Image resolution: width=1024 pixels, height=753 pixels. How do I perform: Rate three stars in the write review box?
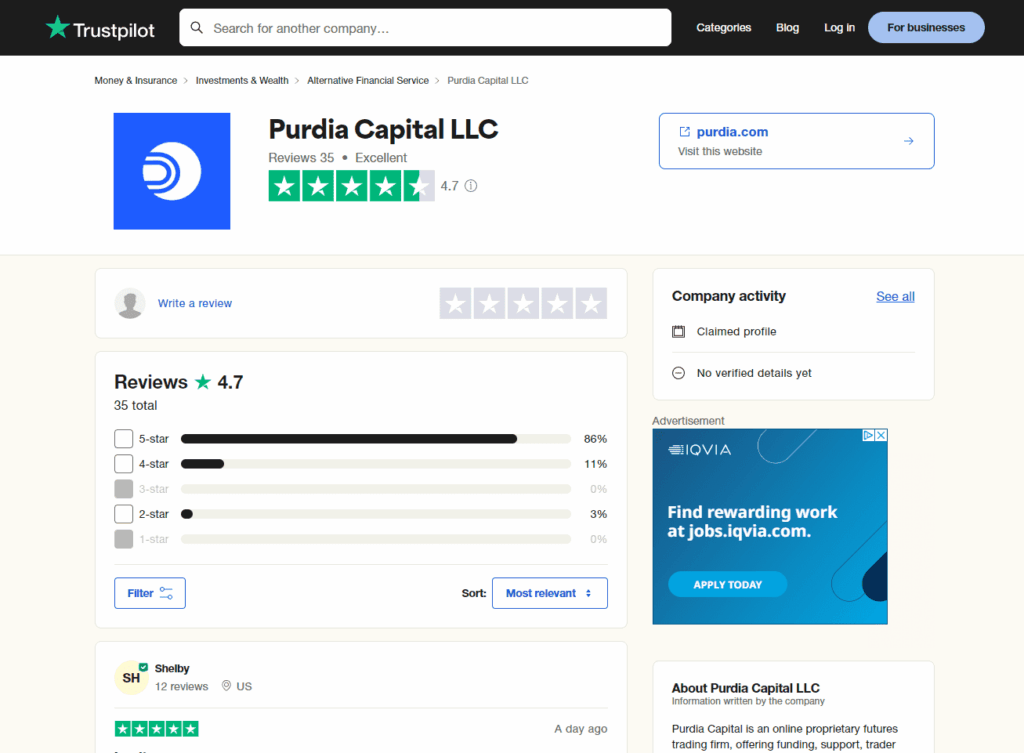pos(524,304)
